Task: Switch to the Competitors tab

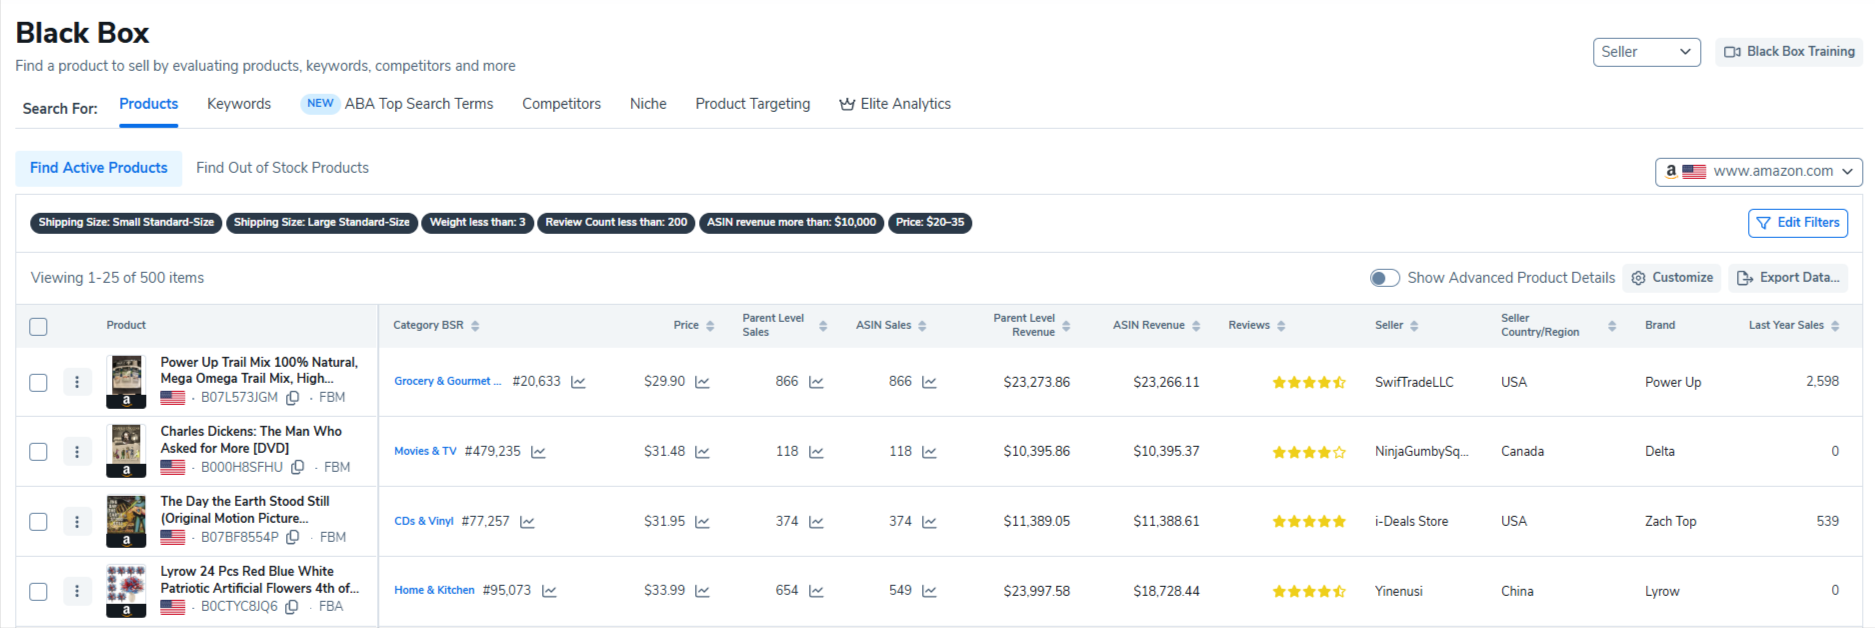Action: [561, 104]
